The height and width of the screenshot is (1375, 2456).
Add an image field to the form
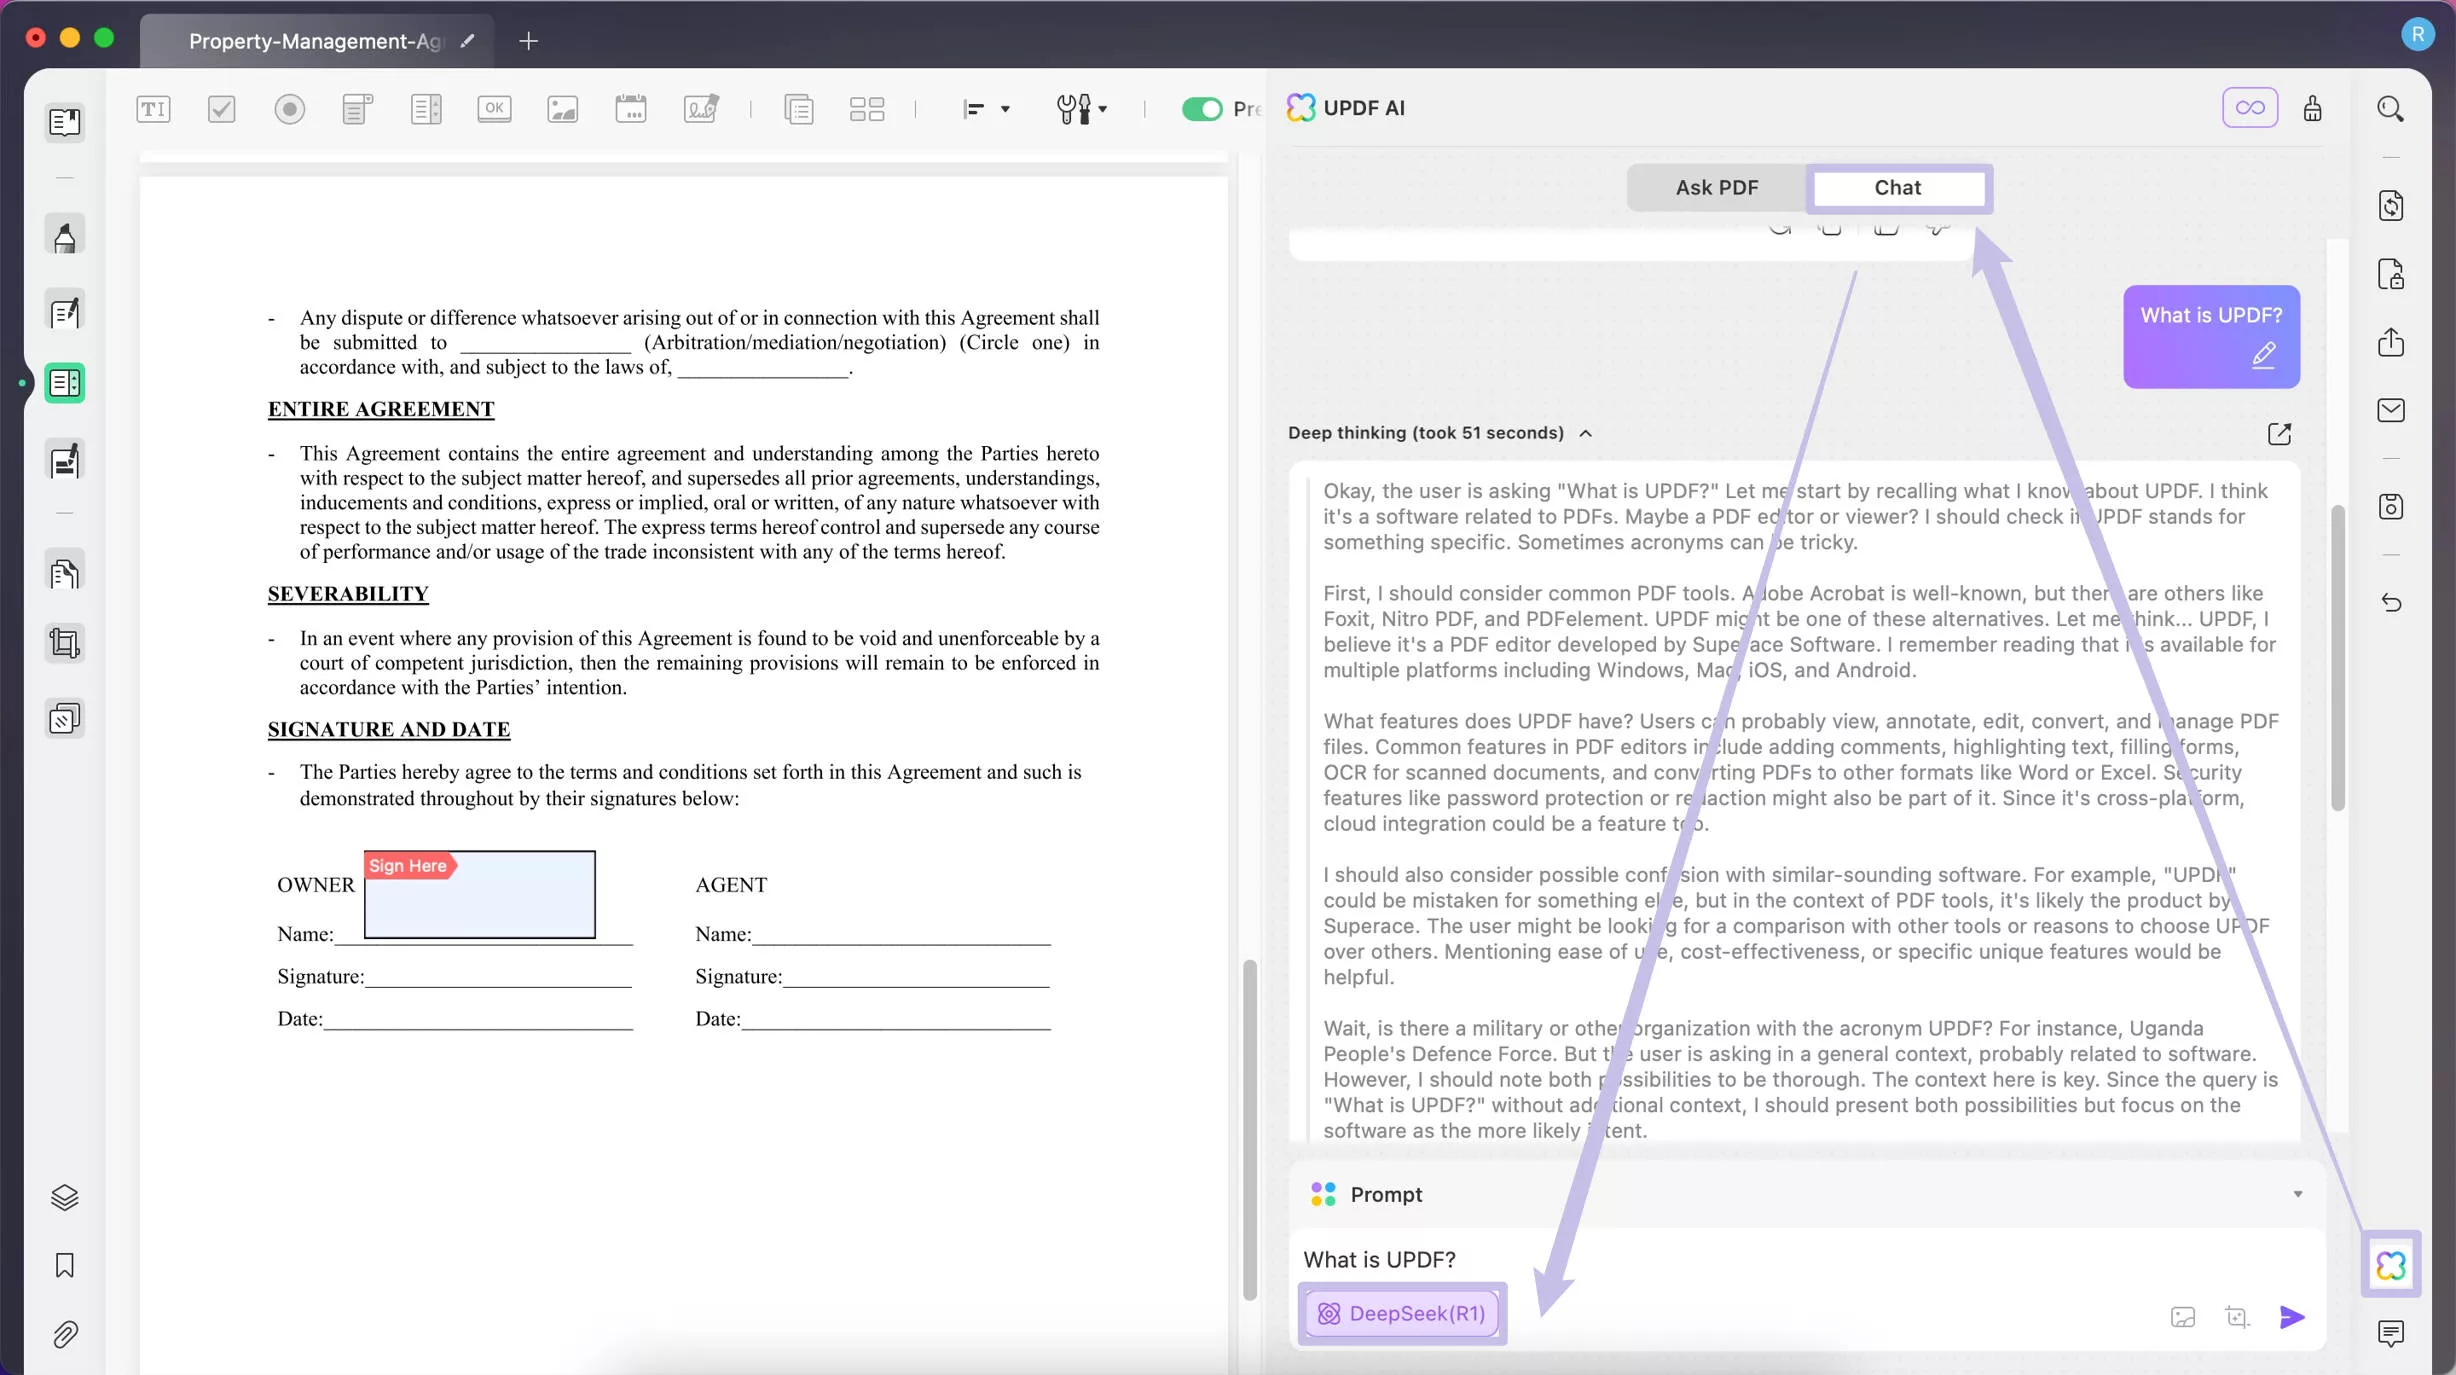coord(562,108)
